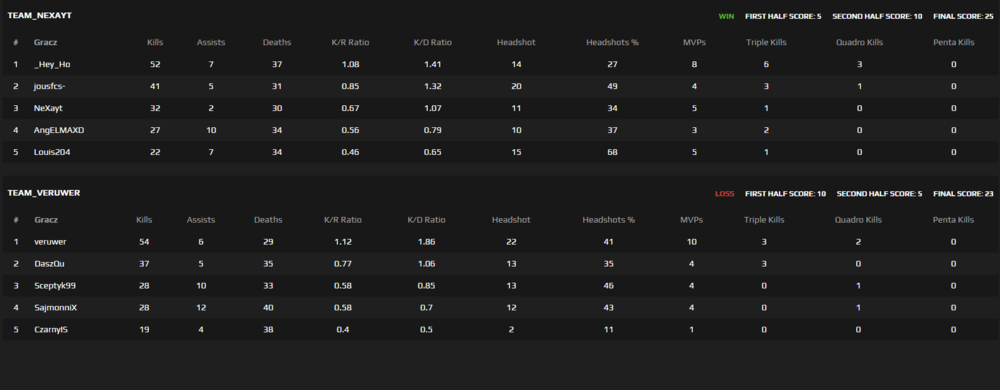Click FINAL SCORE: 23 text
1000x390 pixels.
point(962,193)
